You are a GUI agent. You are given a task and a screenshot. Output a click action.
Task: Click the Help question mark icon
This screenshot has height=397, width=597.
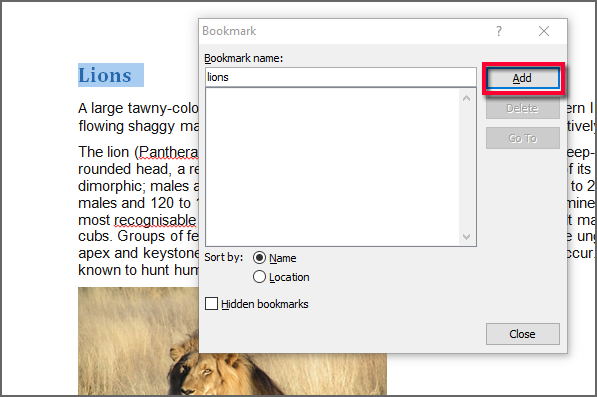[x=499, y=31]
